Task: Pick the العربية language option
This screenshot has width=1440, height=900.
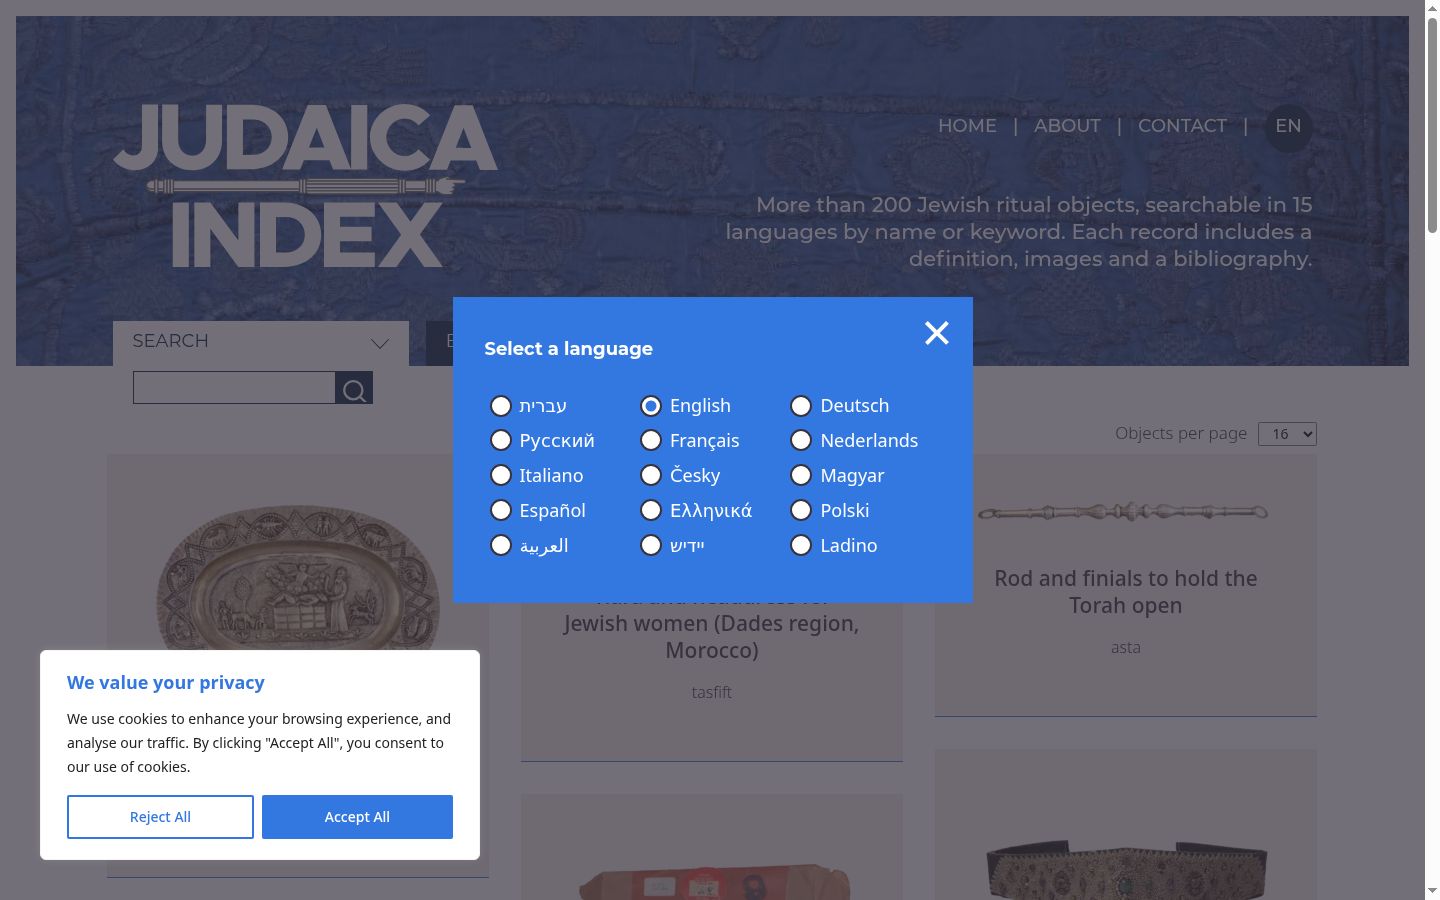Action: coord(501,546)
